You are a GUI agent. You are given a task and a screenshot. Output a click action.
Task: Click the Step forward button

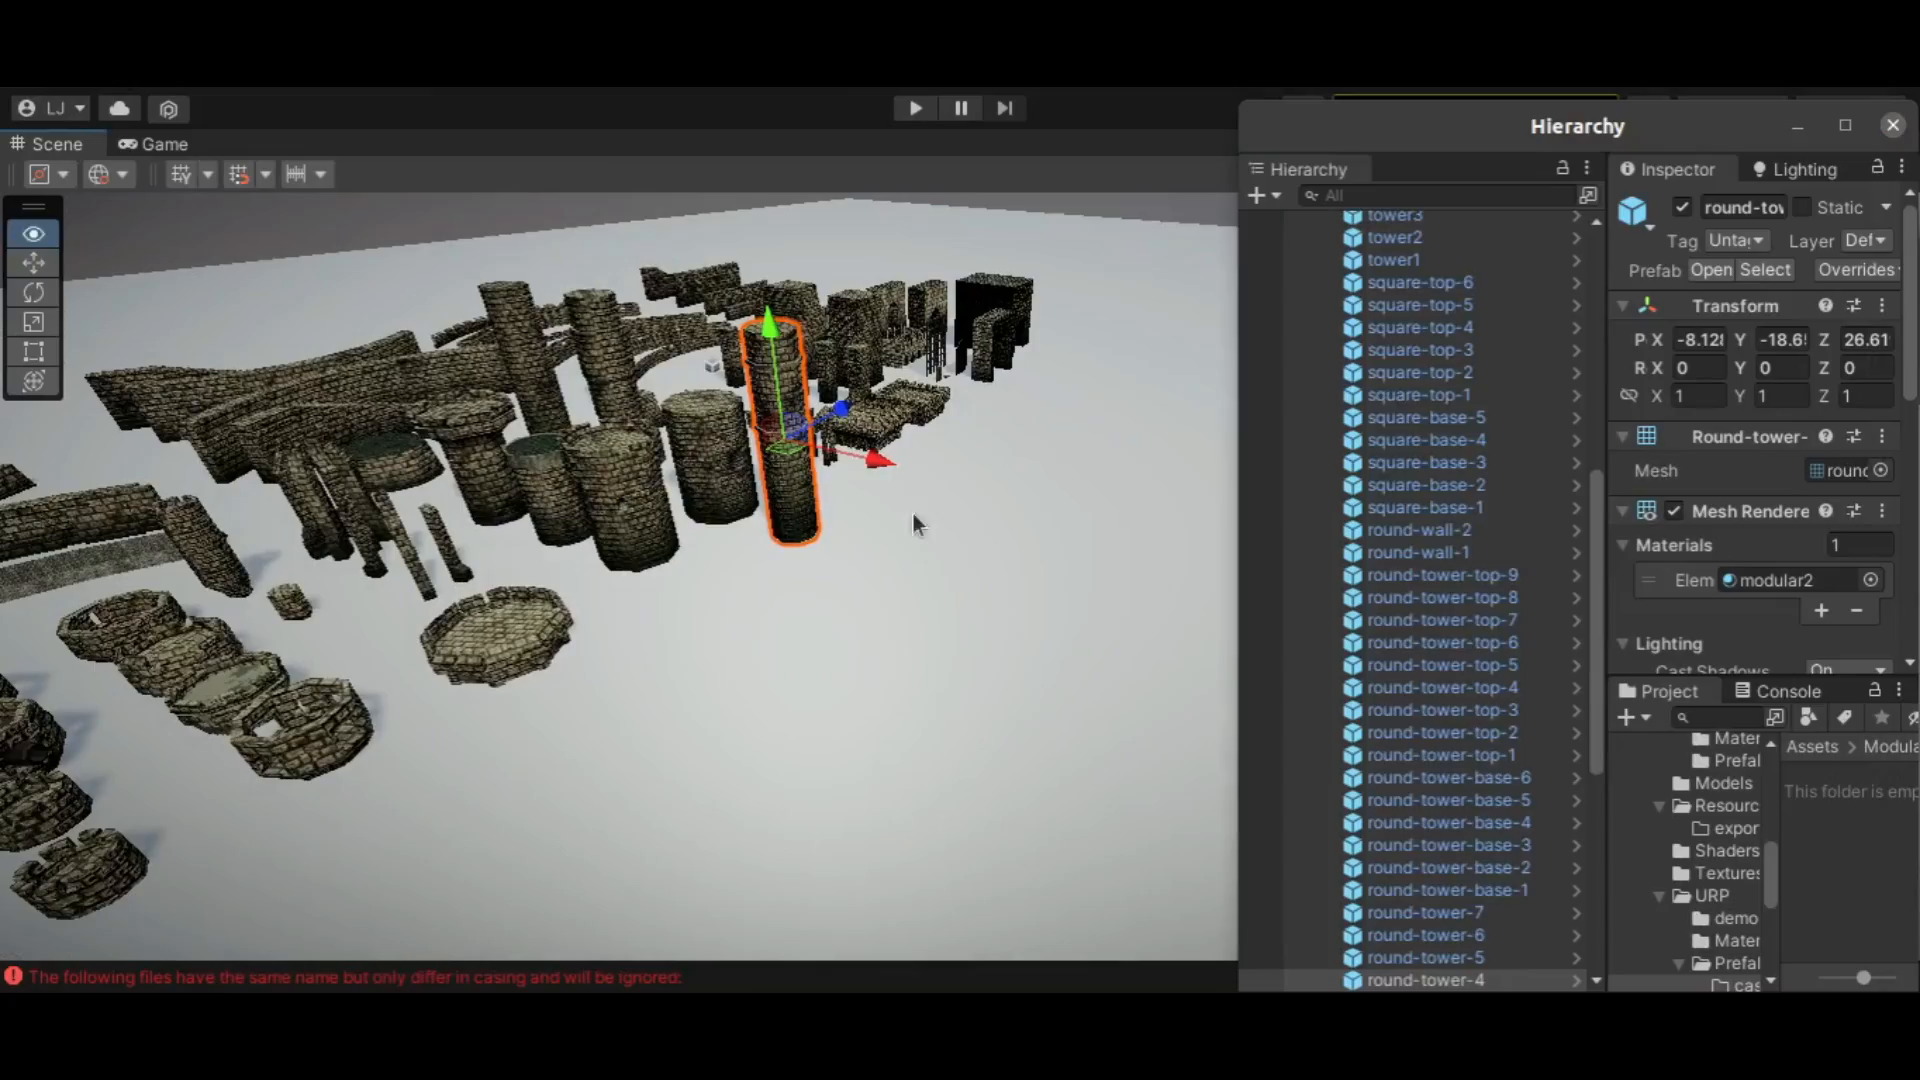pos(1004,108)
